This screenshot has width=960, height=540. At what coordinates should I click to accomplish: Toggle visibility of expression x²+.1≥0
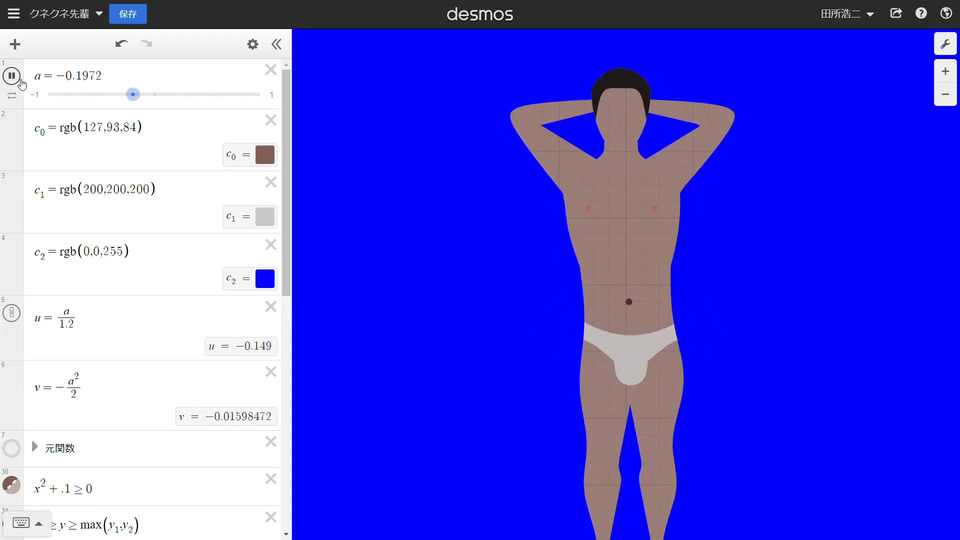(11, 485)
